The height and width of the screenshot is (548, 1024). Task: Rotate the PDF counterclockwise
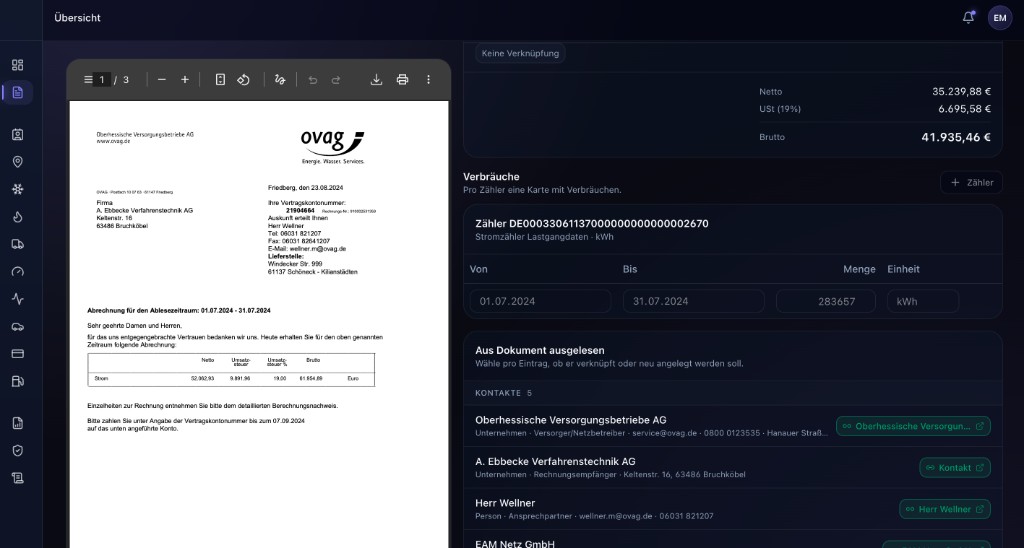pos(244,80)
